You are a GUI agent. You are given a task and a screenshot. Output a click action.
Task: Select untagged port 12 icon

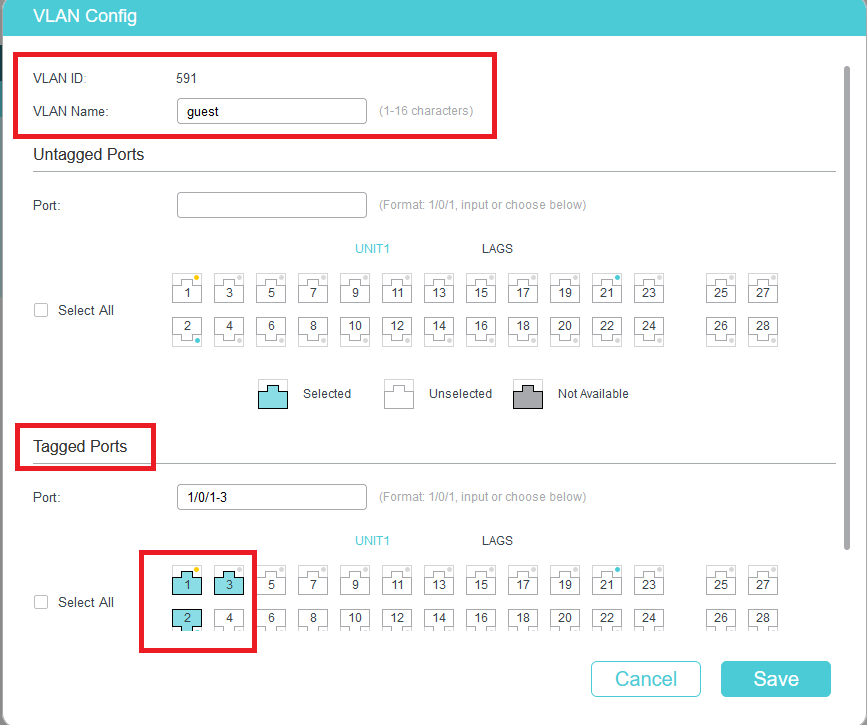[x=397, y=332]
